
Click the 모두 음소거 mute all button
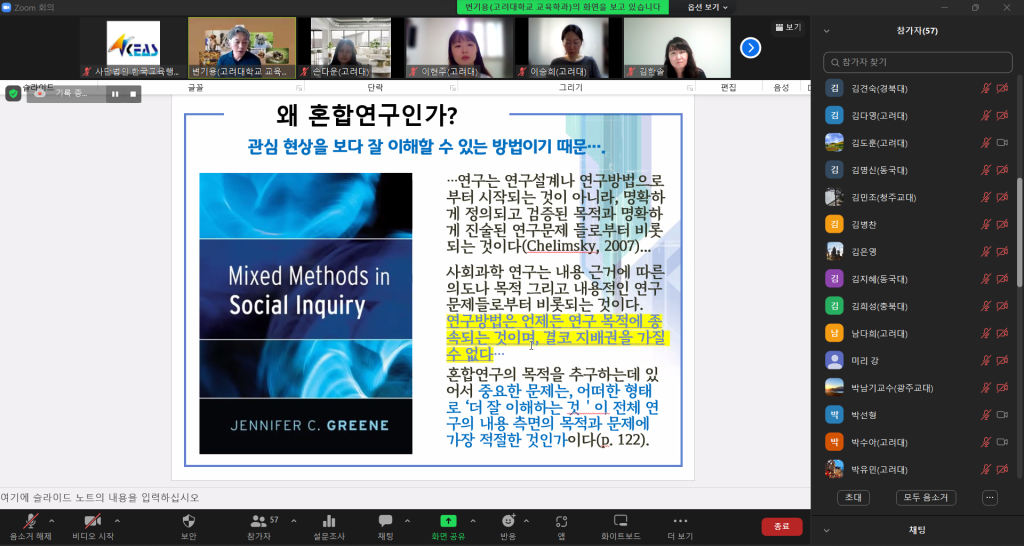(926, 497)
